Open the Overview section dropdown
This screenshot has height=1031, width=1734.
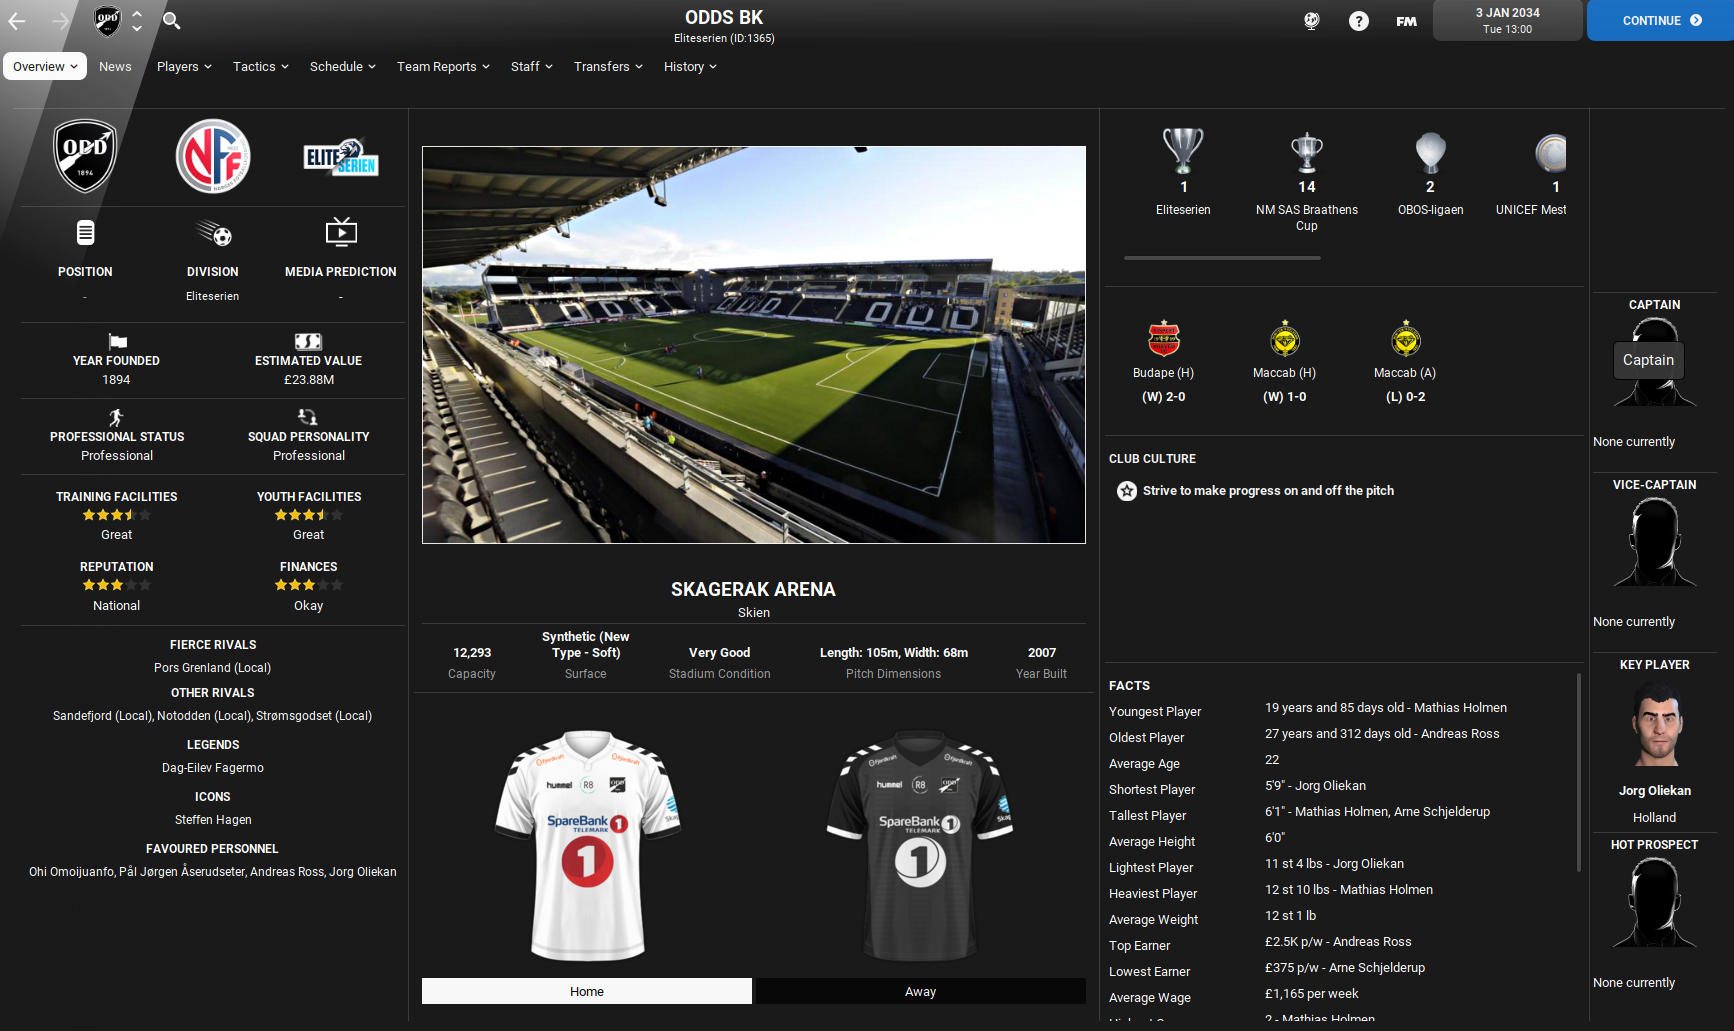(x=44, y=66)
